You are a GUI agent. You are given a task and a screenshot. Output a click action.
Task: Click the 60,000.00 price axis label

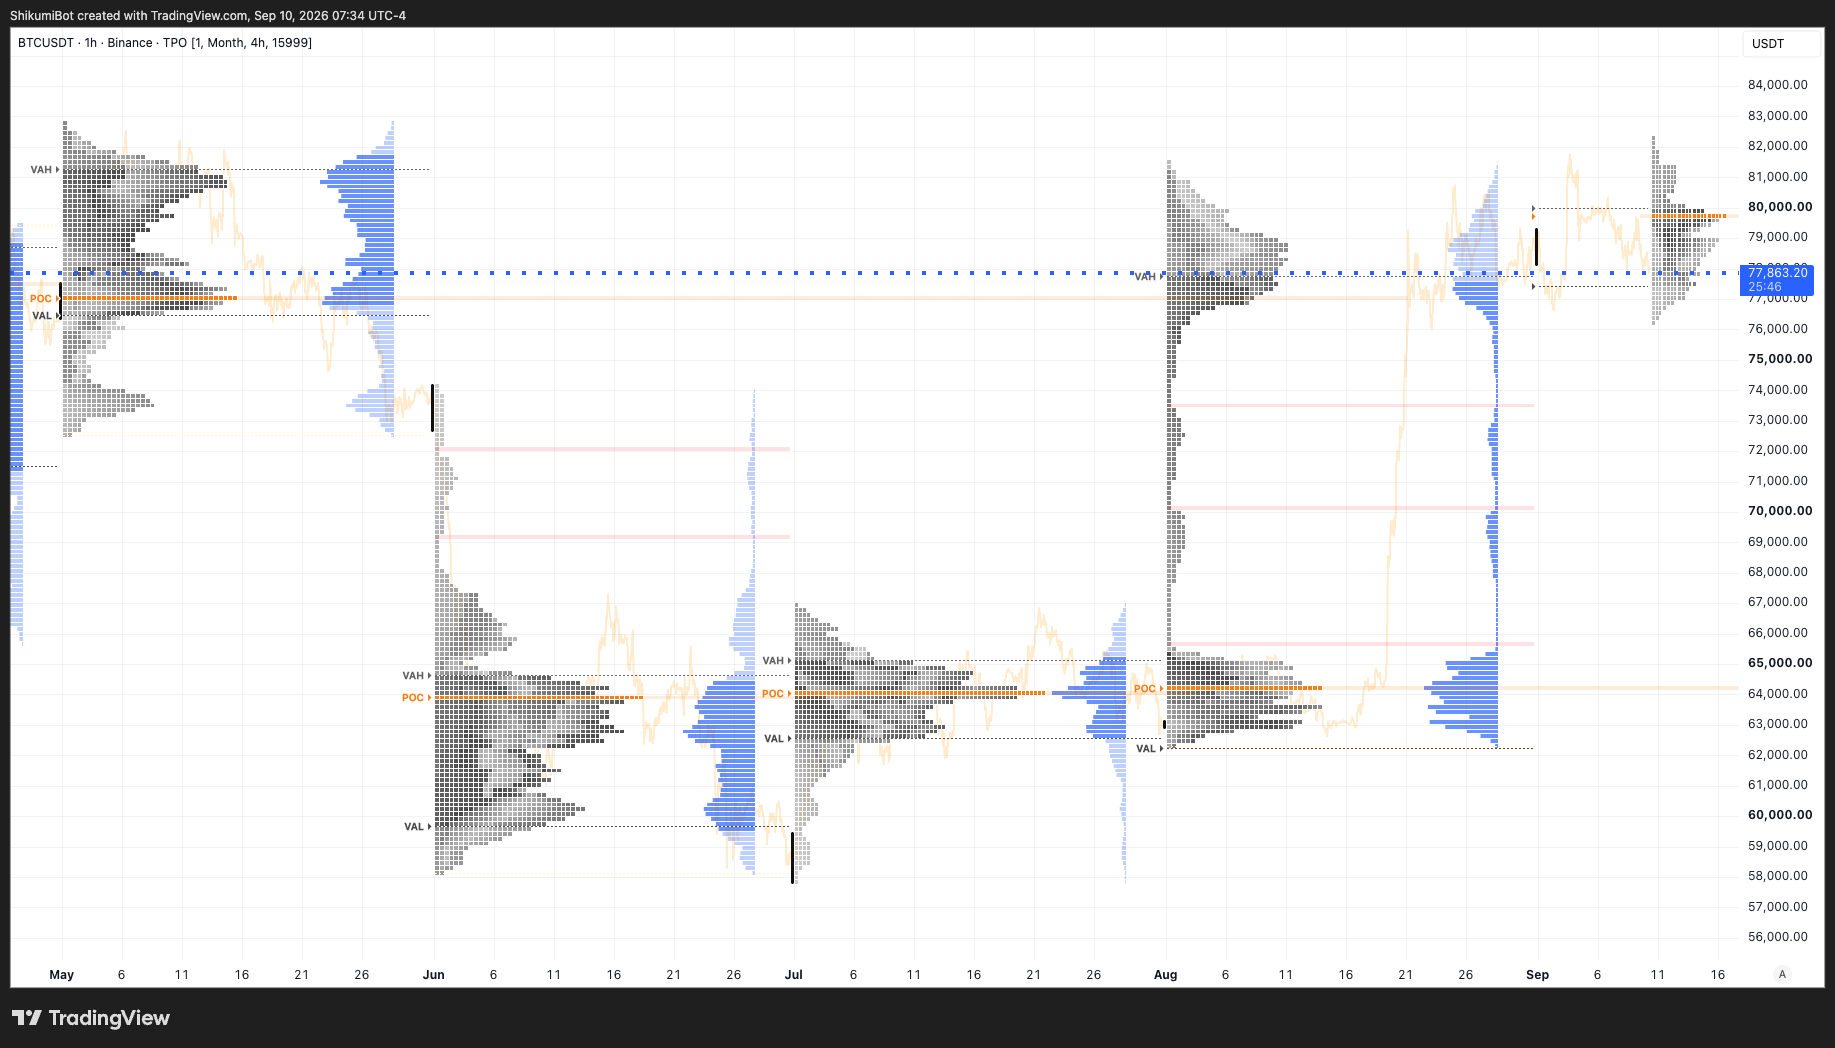pos(1780,815)
